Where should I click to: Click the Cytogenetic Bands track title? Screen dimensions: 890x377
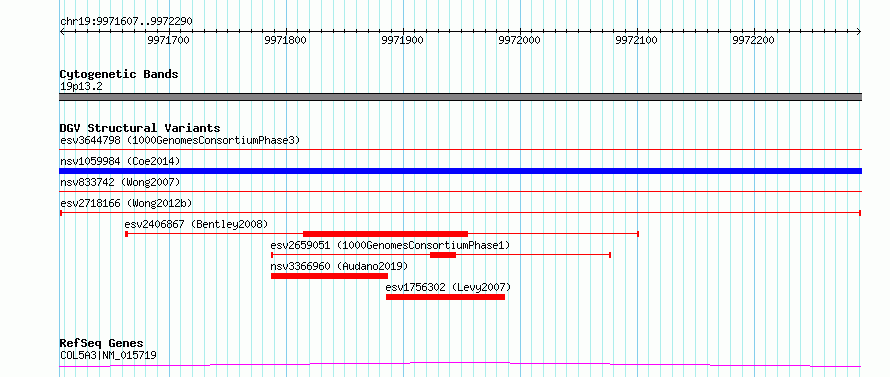119,74
